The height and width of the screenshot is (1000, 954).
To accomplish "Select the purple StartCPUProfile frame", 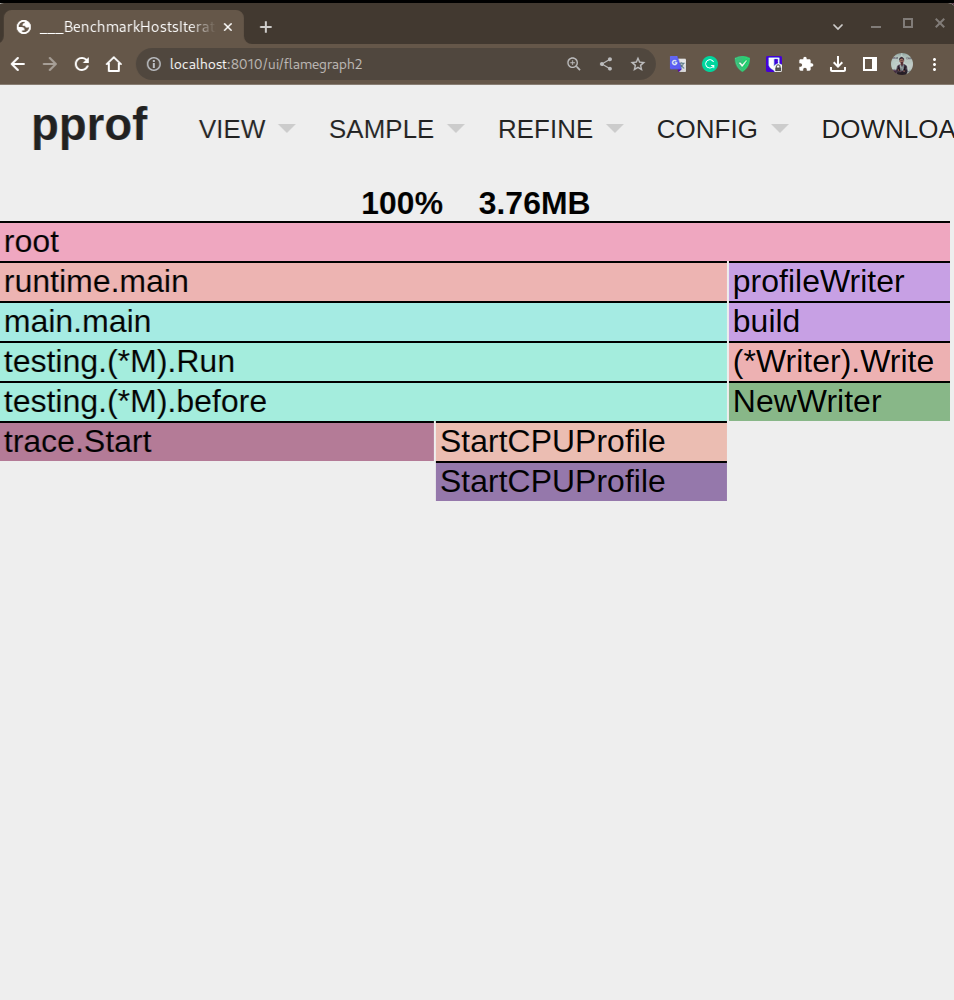I will (x=582, y=482).
